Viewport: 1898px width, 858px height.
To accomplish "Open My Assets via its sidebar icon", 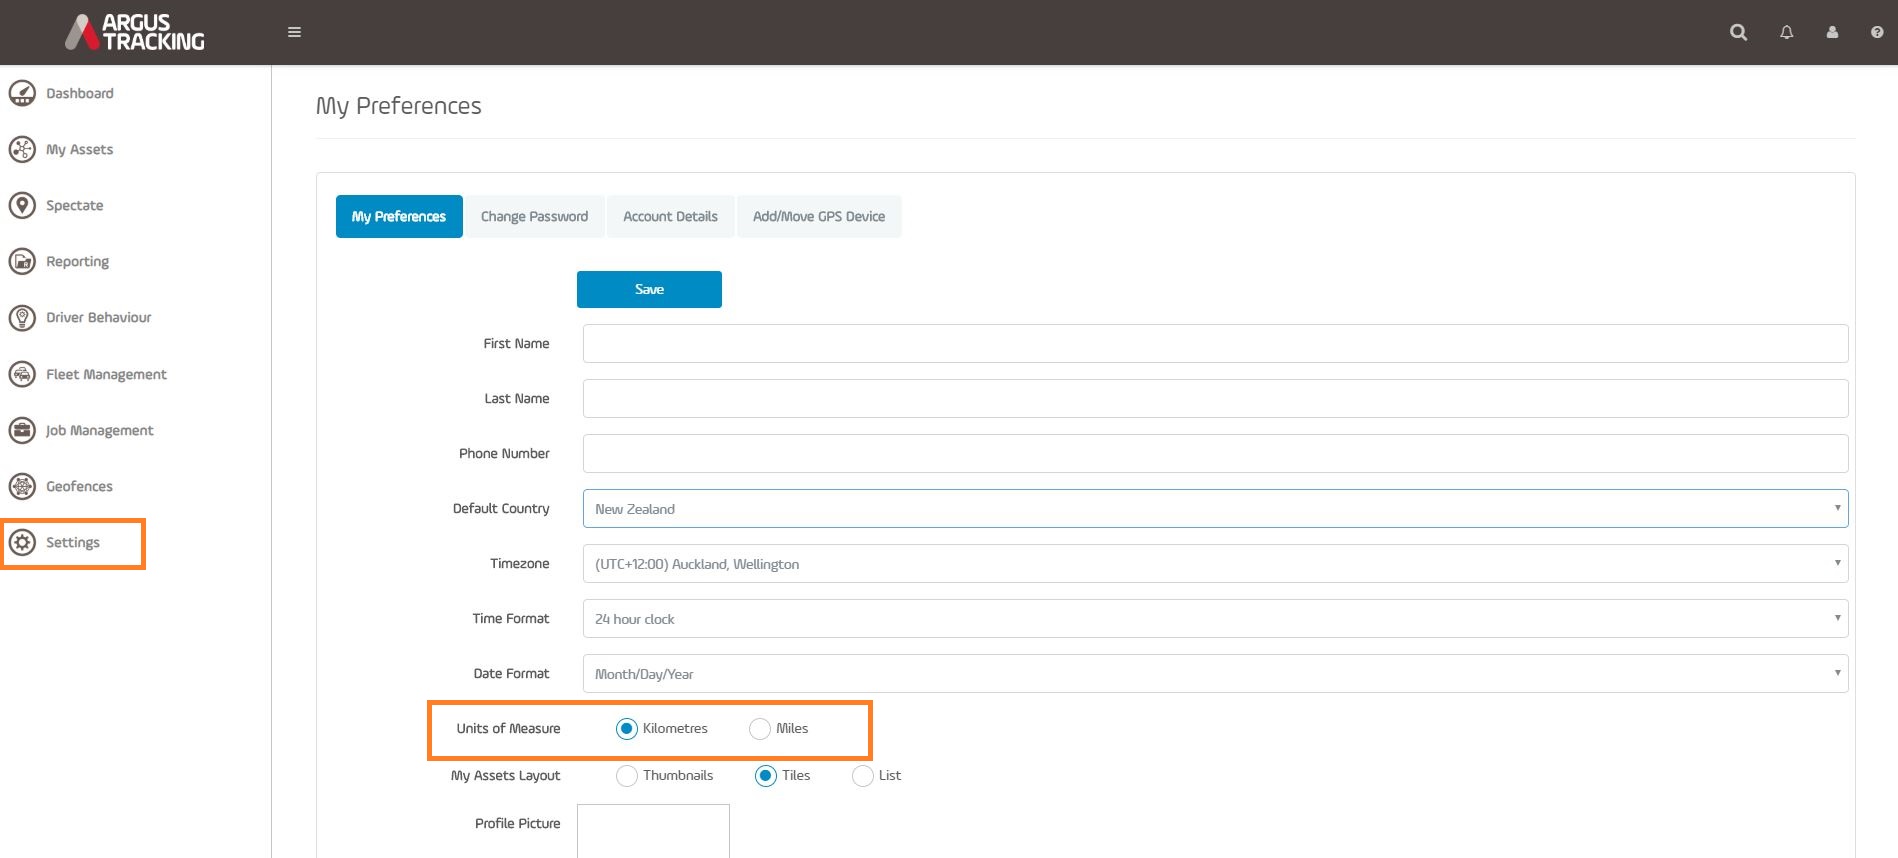I will coord(22,149).
